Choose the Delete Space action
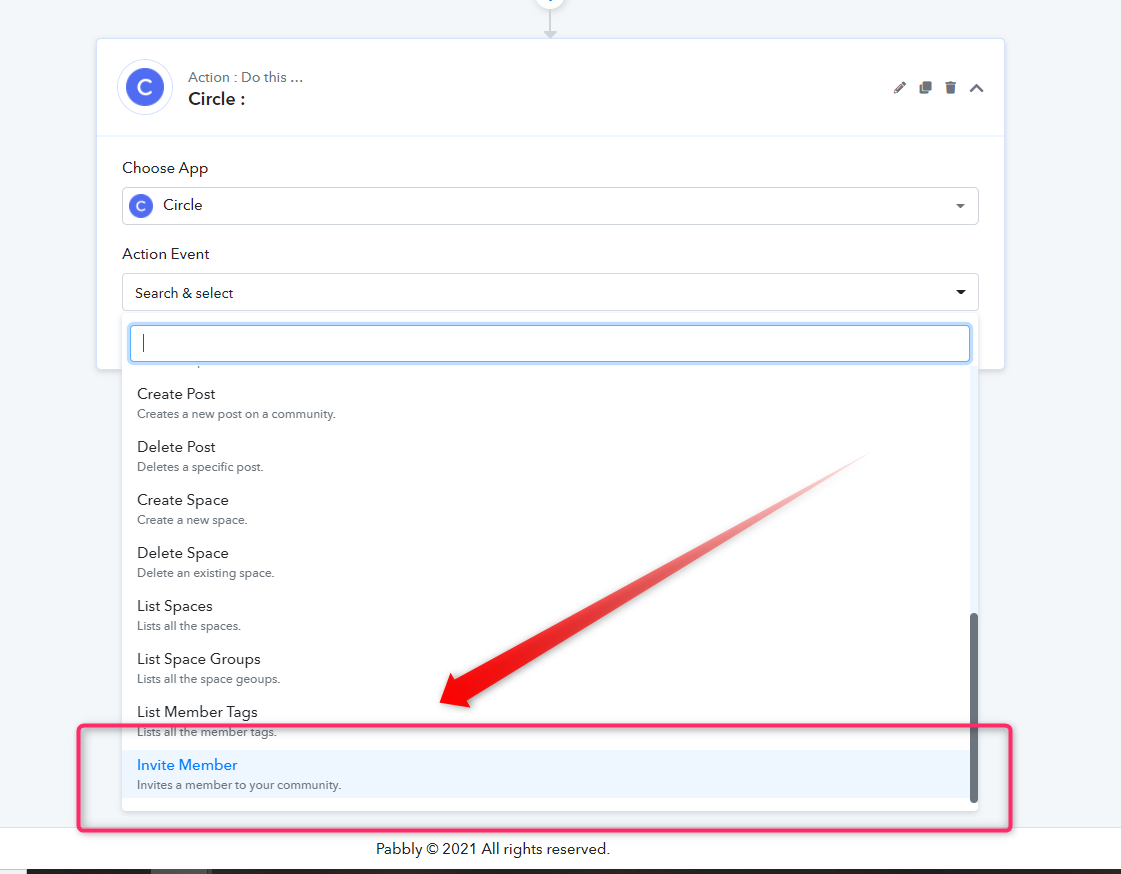The height and width of the screenshot is (874, 1121). click(x=545, y=562)
